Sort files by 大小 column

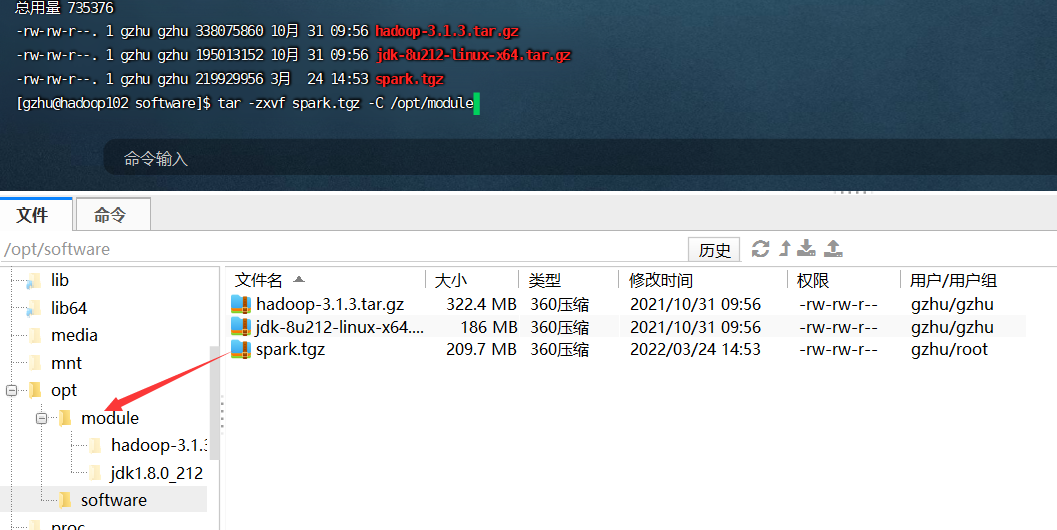[451, 280]
